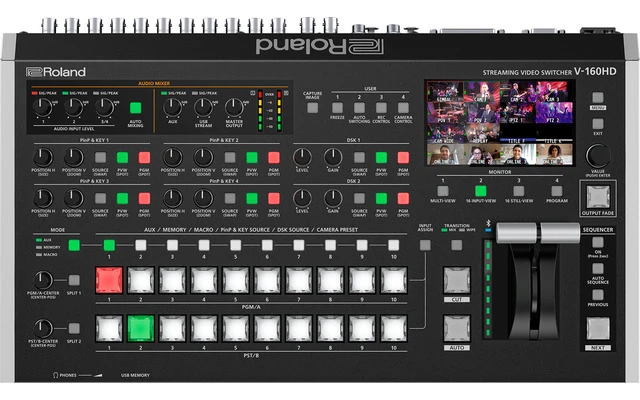Hit the AUTO transition button
Viewport: 640px width, 400px height.
[x=457, y=329]
